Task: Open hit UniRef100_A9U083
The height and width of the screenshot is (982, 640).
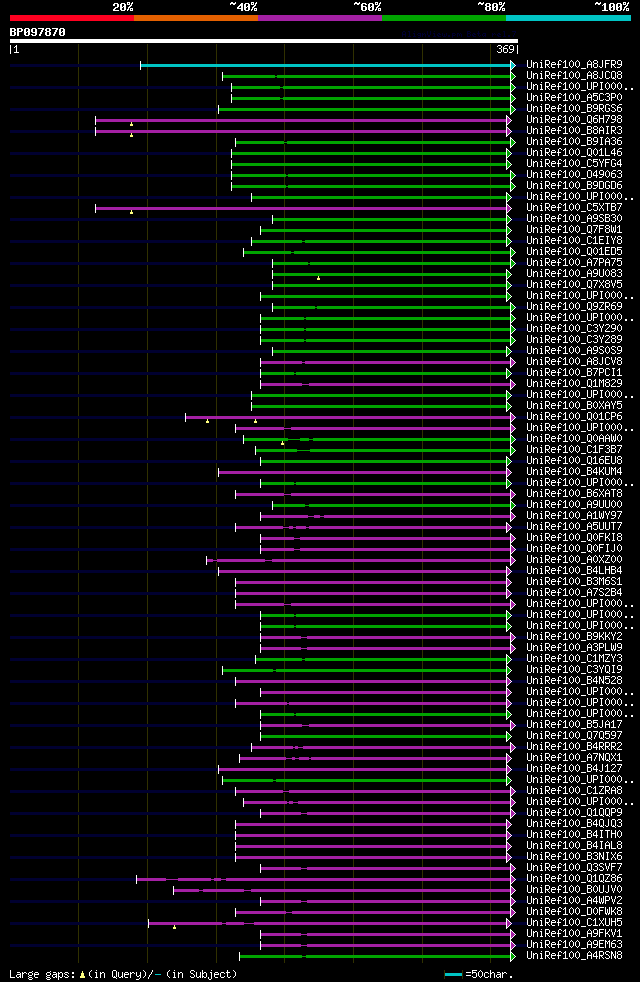Action: tap(574, 274)
